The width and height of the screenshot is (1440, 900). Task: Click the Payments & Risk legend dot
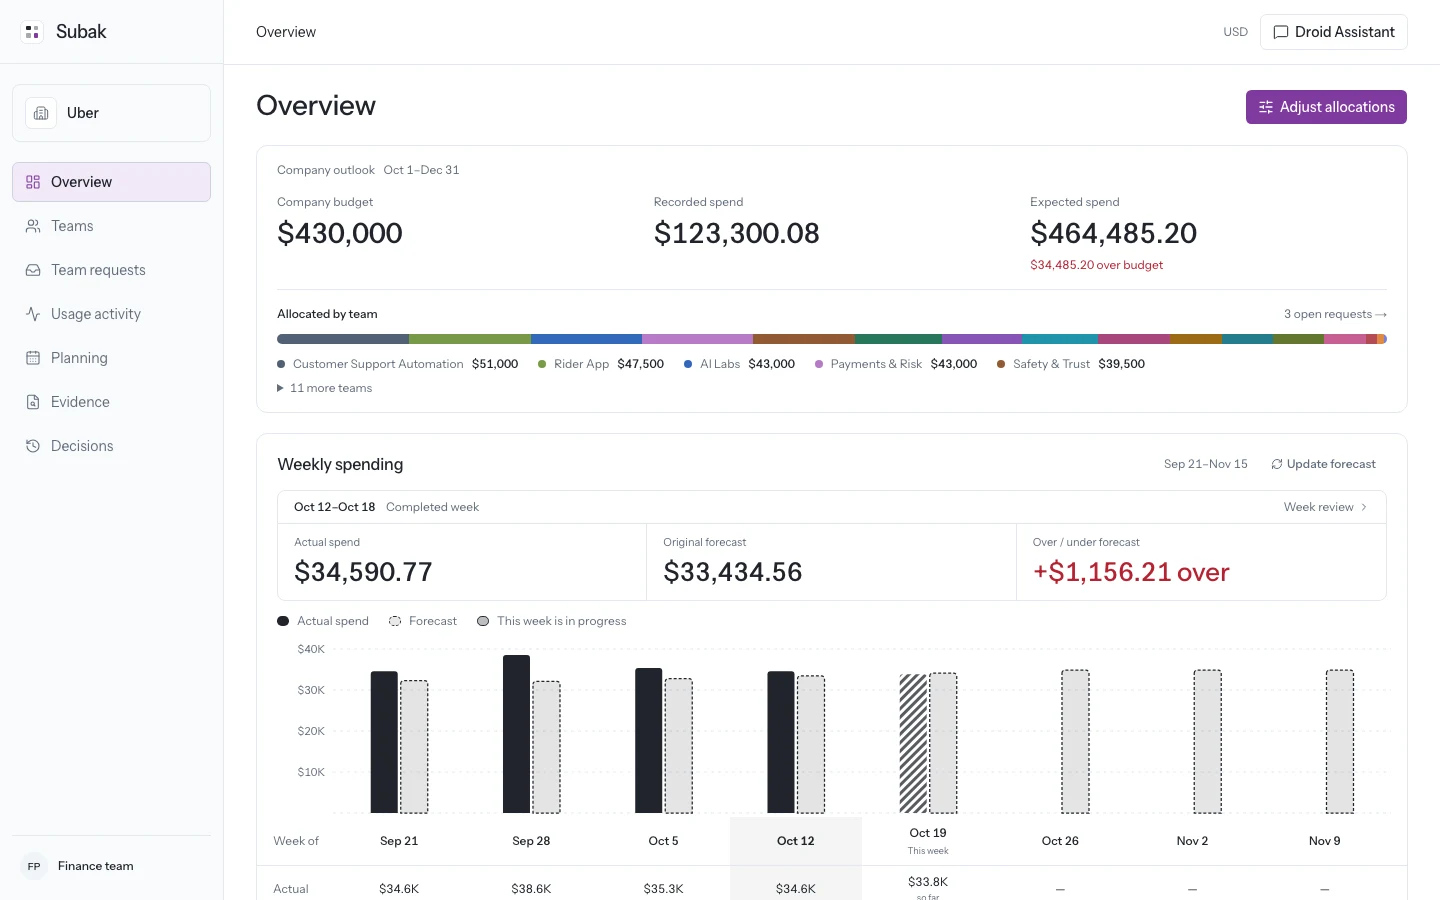pos(819,364)
